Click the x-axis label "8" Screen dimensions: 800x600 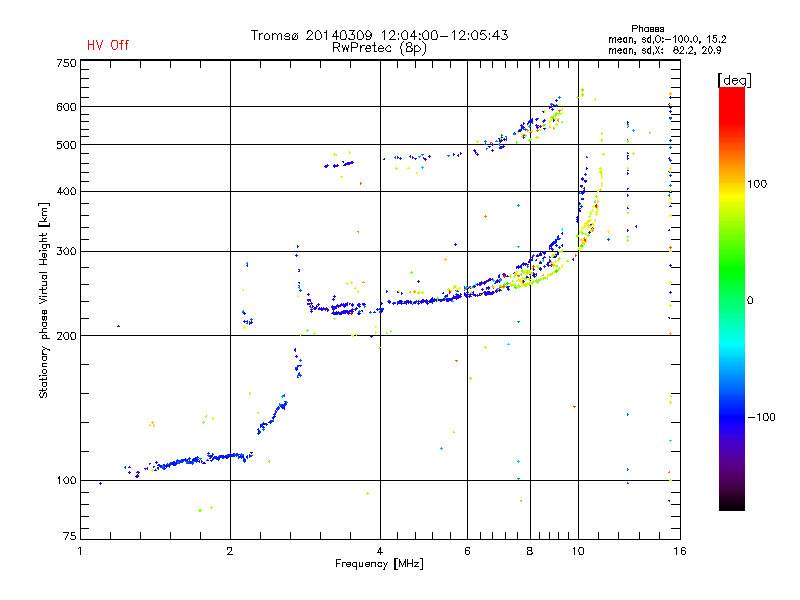530,551
